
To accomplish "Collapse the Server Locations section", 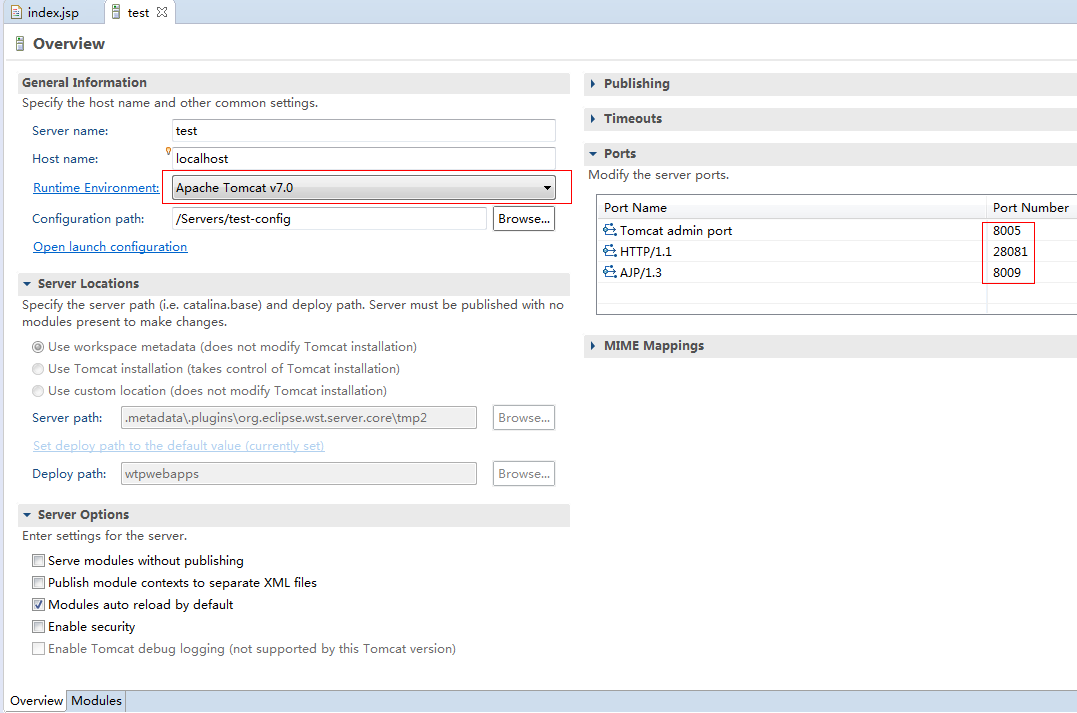I will [27, 284].
